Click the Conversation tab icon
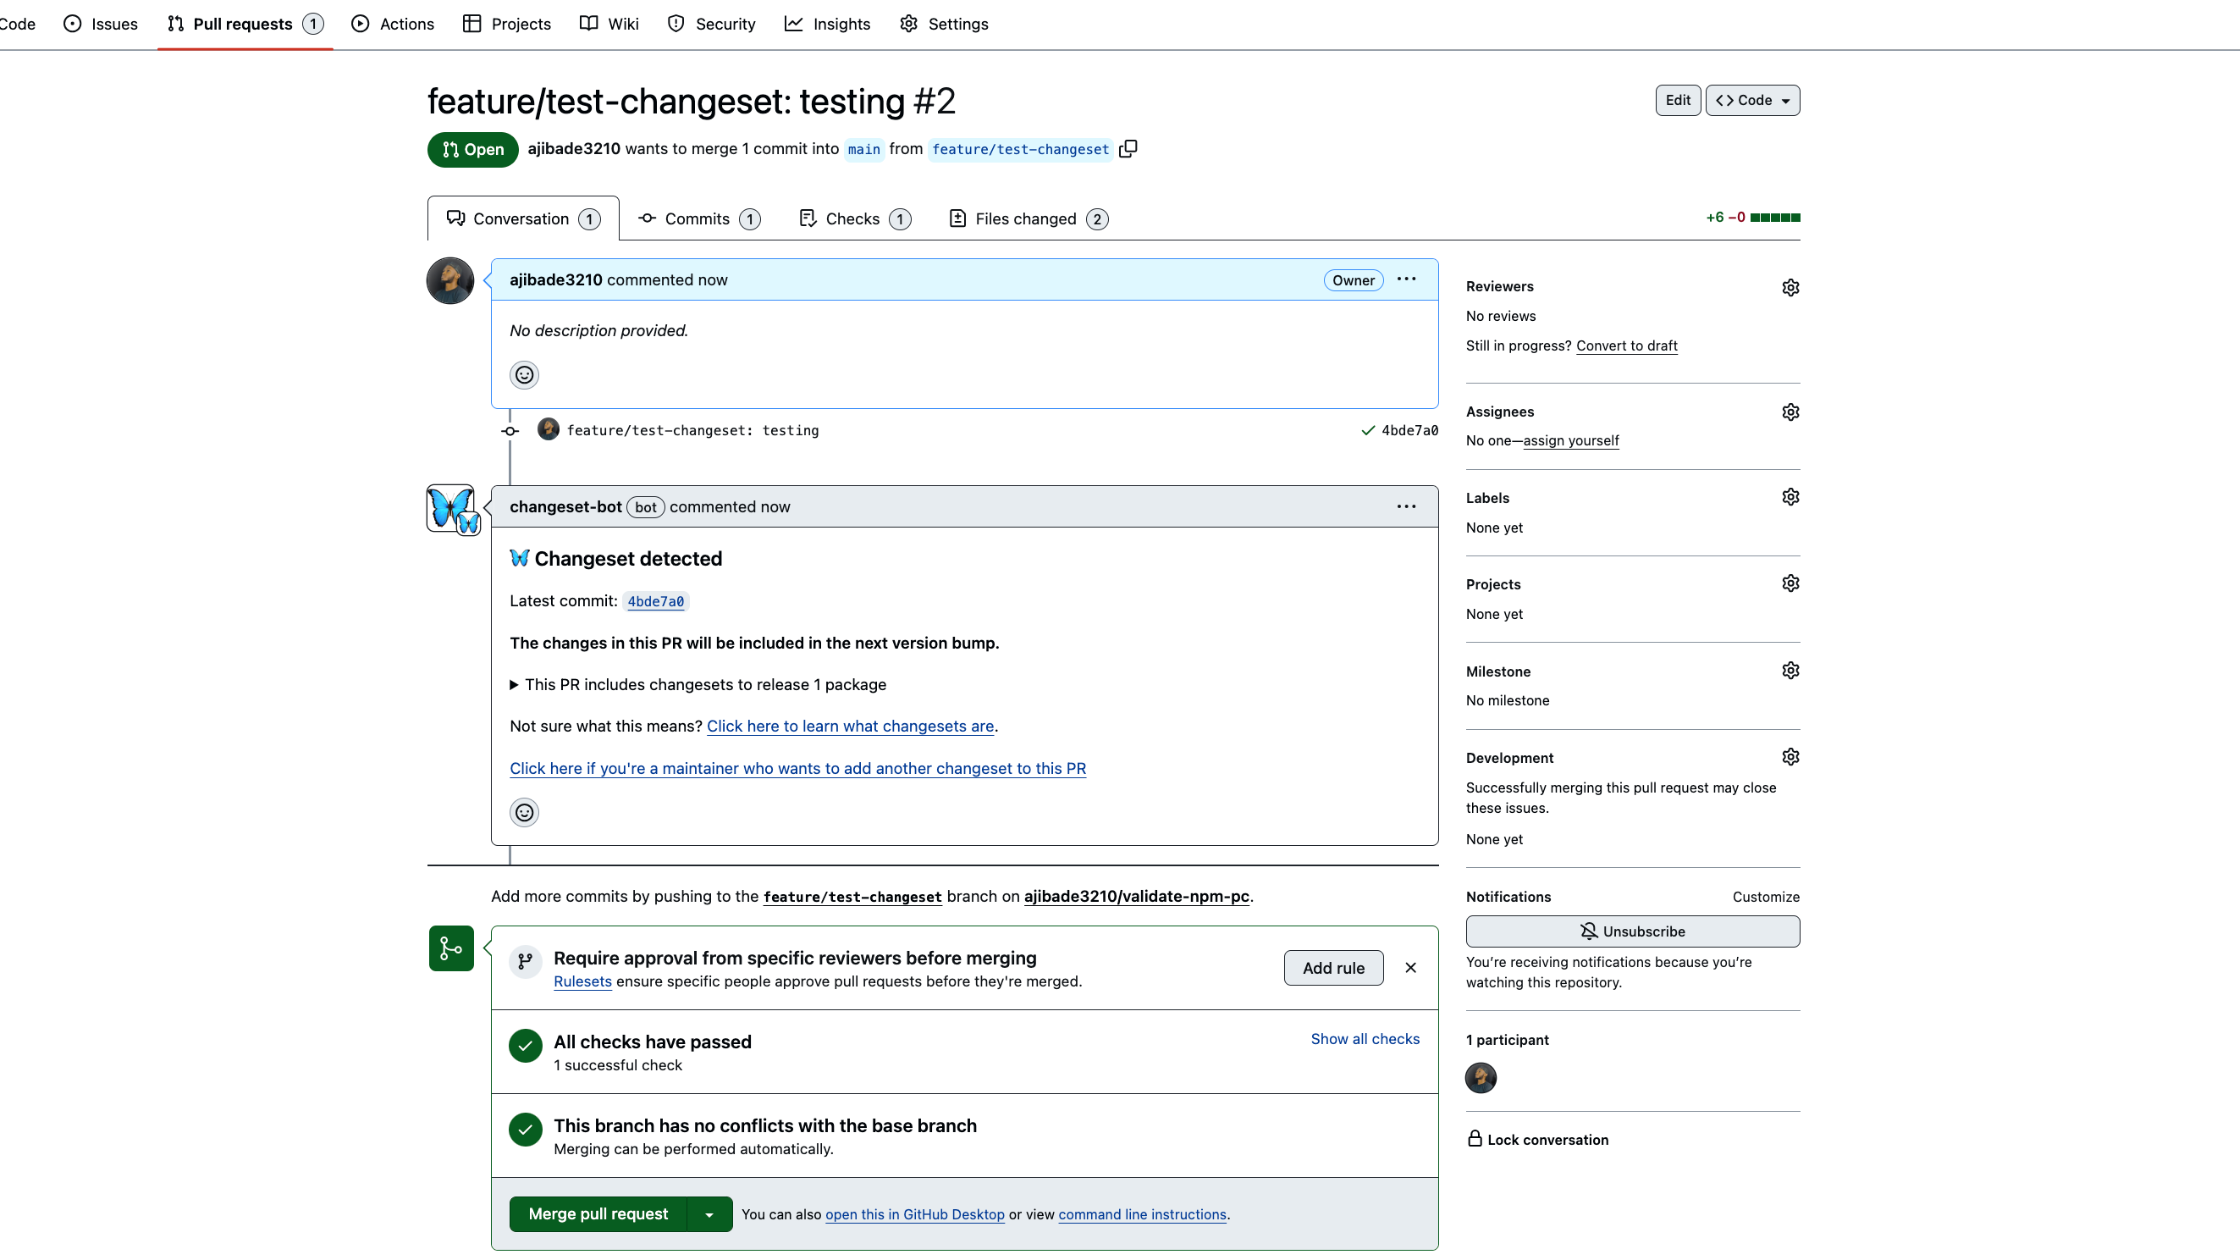 455,217
